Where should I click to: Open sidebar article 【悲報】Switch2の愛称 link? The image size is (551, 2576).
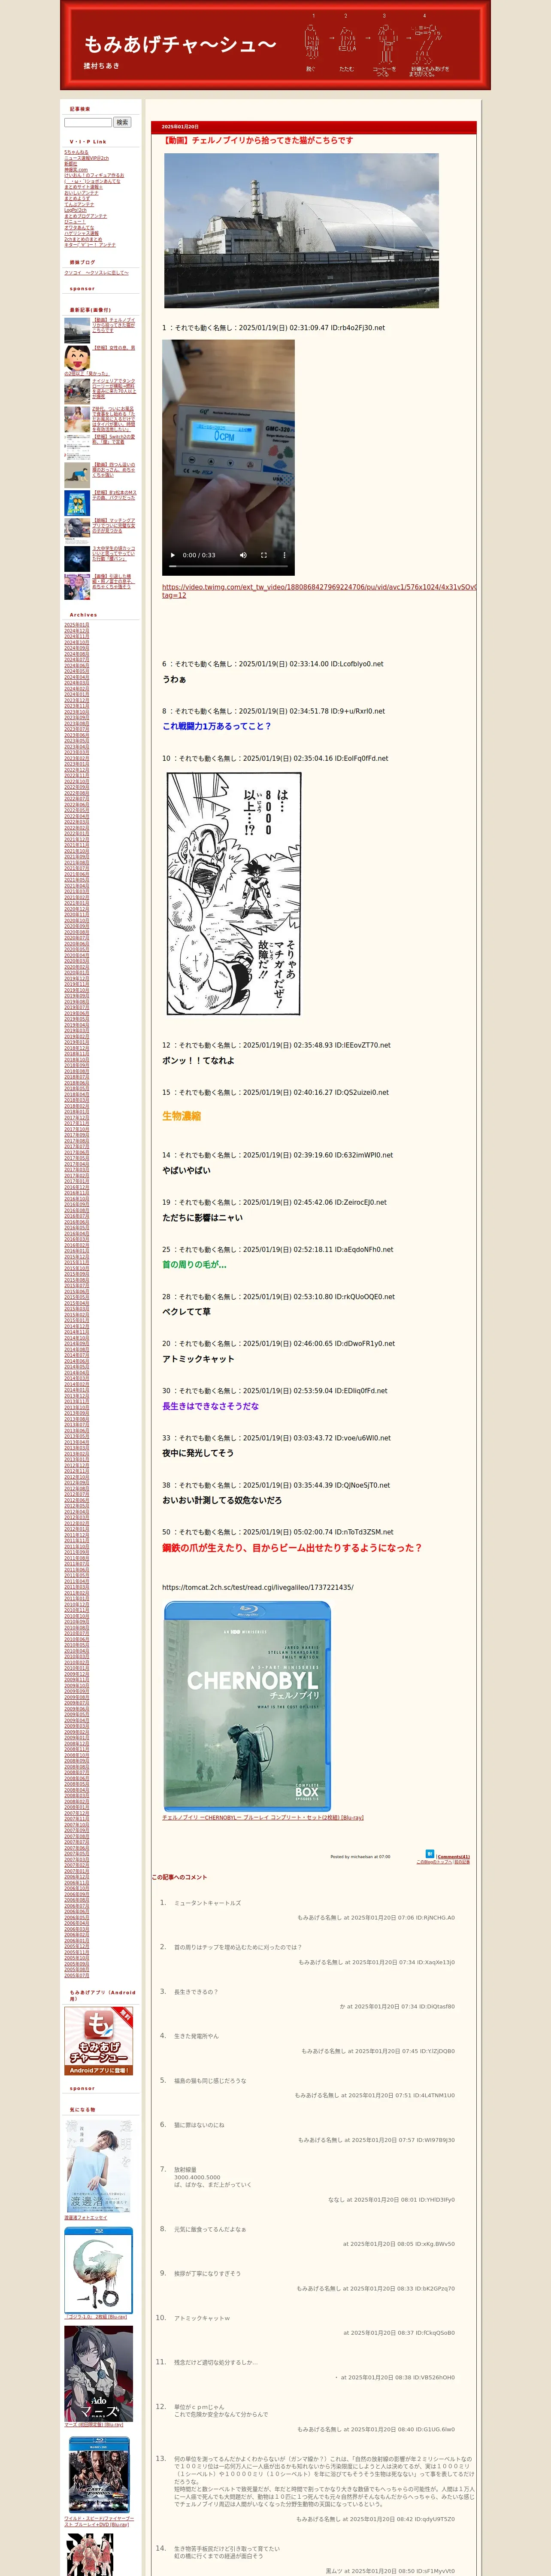click(114, 439)
